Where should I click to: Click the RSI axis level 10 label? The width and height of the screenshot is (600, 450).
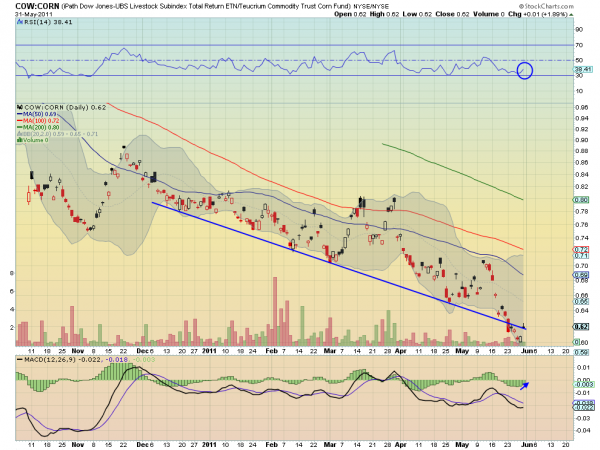click(579, 91)
